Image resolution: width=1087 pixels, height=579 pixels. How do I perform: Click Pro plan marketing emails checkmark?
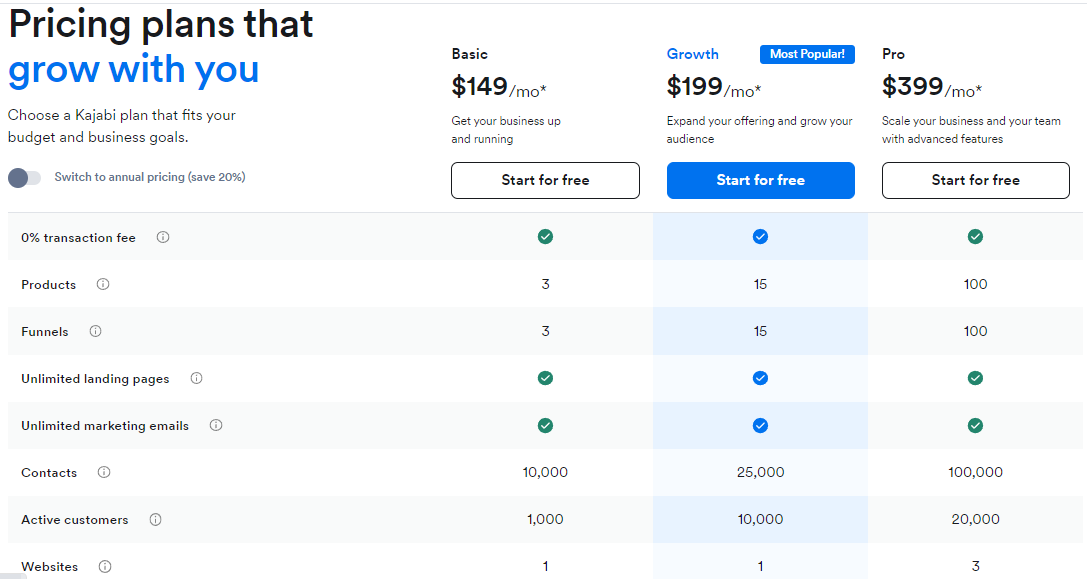pos(975,425)
